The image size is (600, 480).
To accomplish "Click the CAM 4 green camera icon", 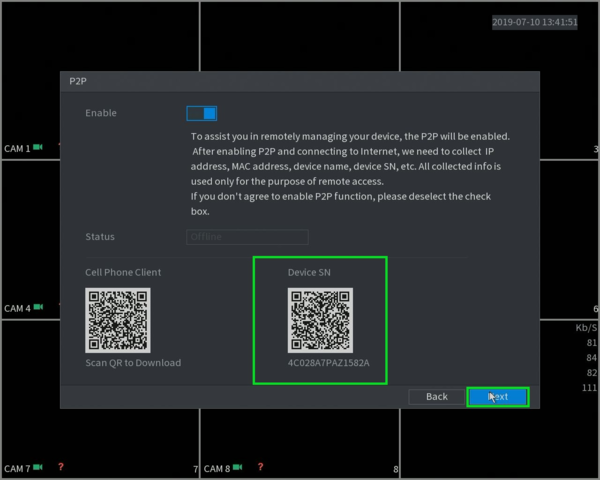I will click(38, 307).
